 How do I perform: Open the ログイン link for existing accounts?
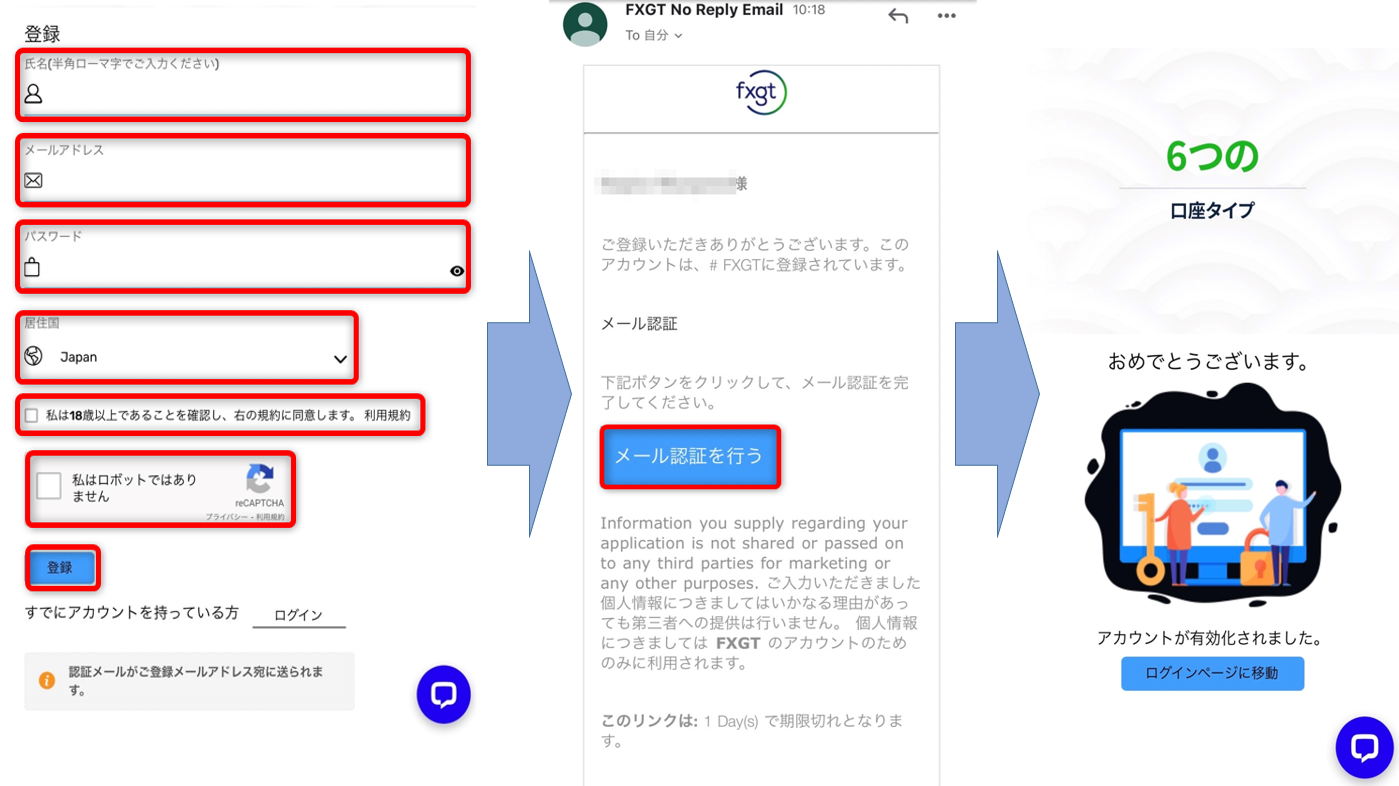[298, 615]
